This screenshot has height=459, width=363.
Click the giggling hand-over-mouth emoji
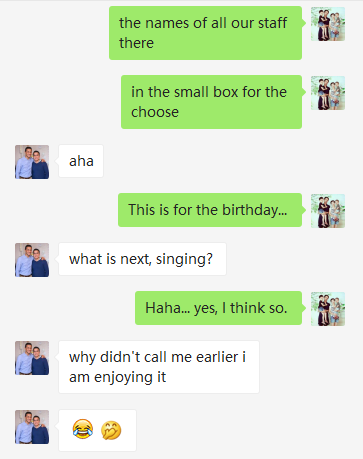[x=111, y=430]
